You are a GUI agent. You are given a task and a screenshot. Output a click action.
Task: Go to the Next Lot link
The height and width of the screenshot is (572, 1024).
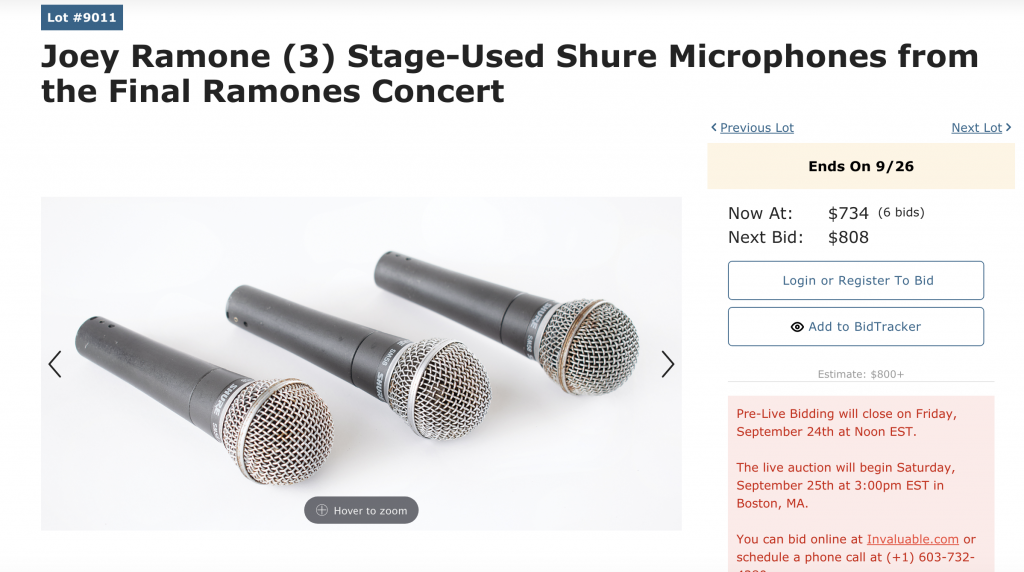(x=976, y=128)
